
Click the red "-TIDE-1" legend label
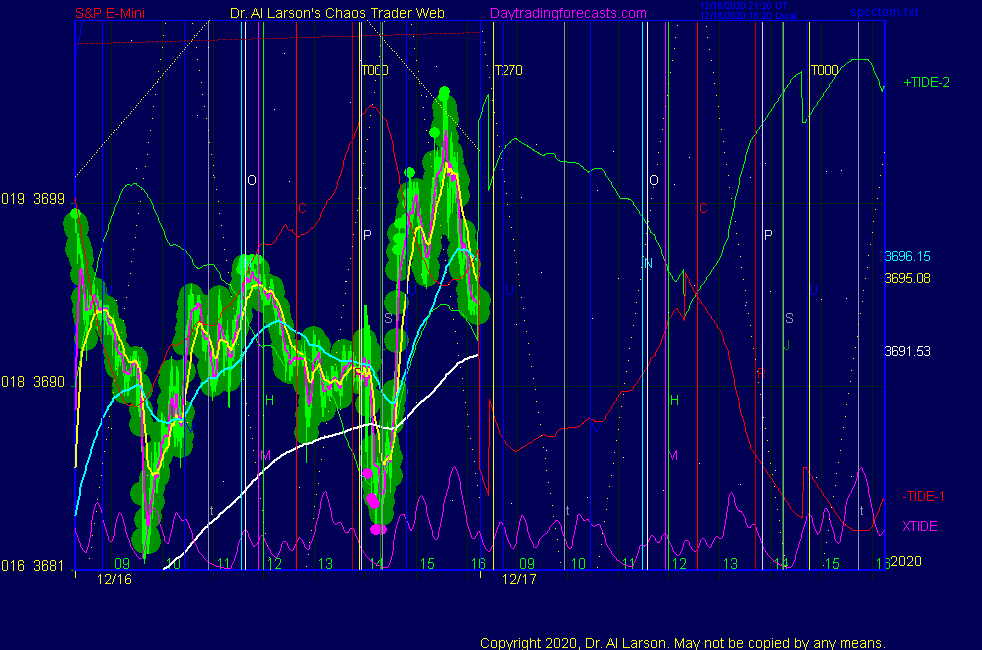point(923,497)
